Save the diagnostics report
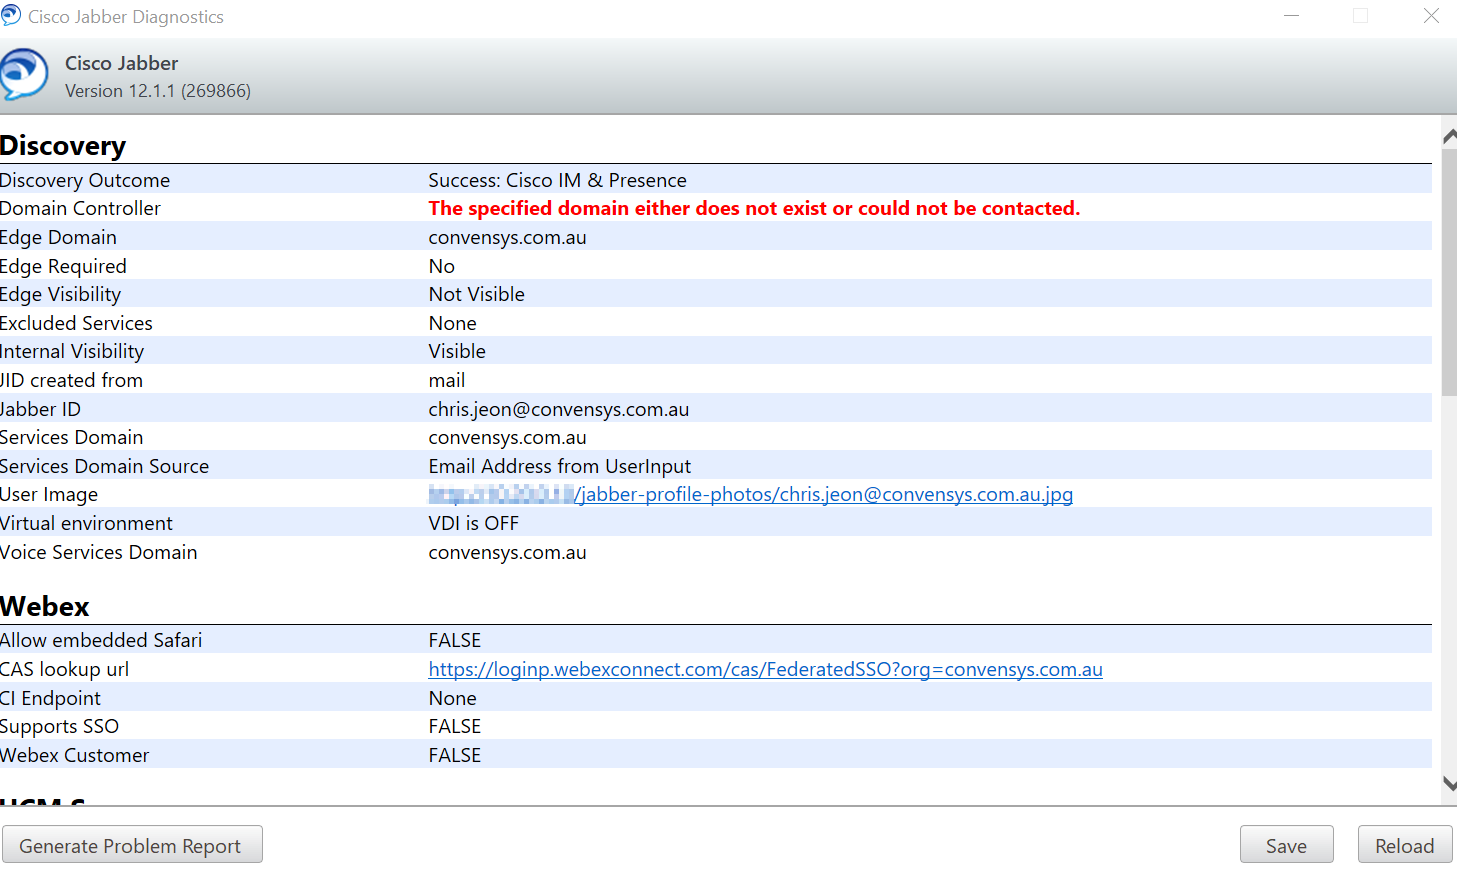 pyautogui.click(x=1286, y=845)
